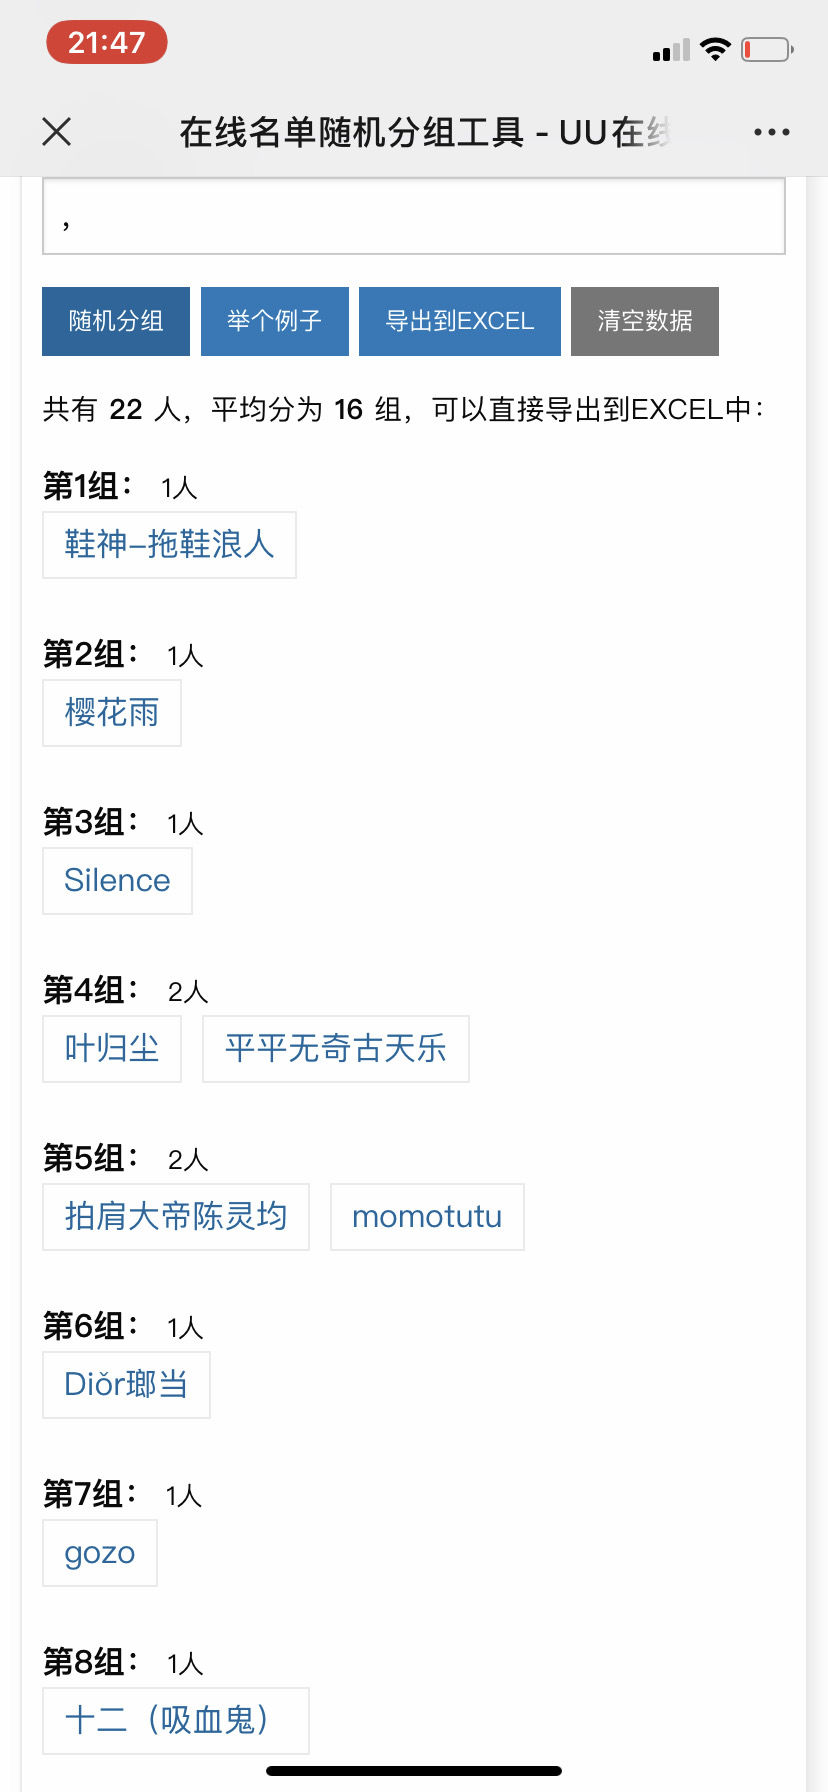
Task: Export results via 导出到EXCEL button
Action: 460,321
